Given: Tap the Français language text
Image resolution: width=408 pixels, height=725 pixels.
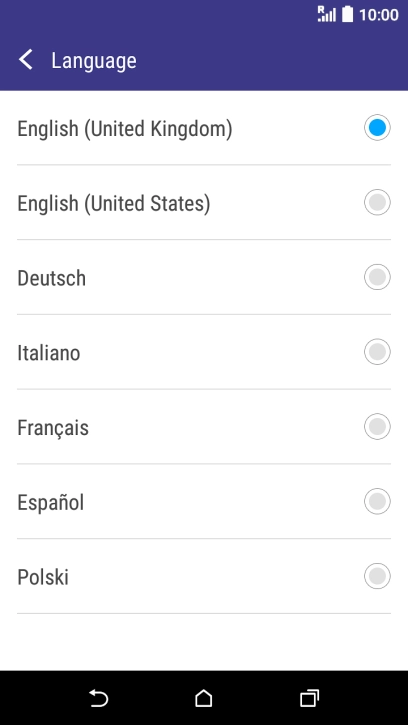Looking at the screenshot, I should point(53,428).
